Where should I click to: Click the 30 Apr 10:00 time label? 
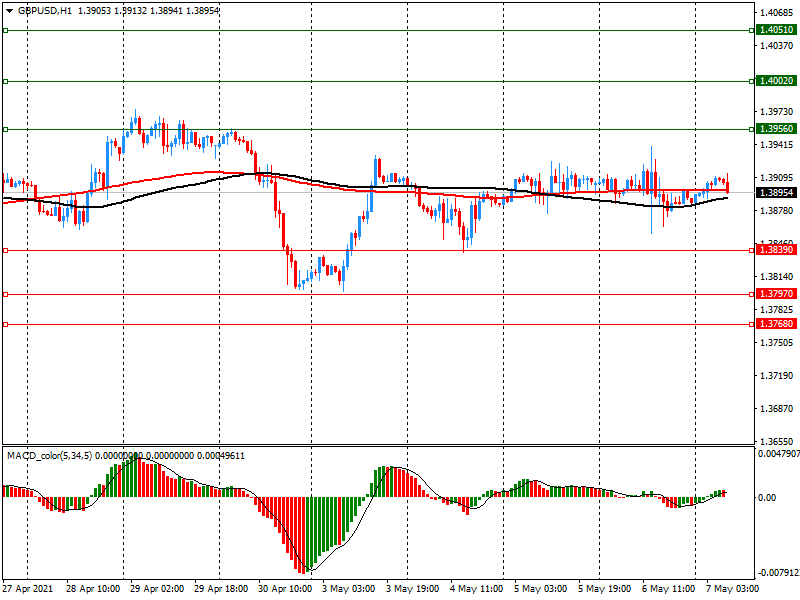pos(284,590)
